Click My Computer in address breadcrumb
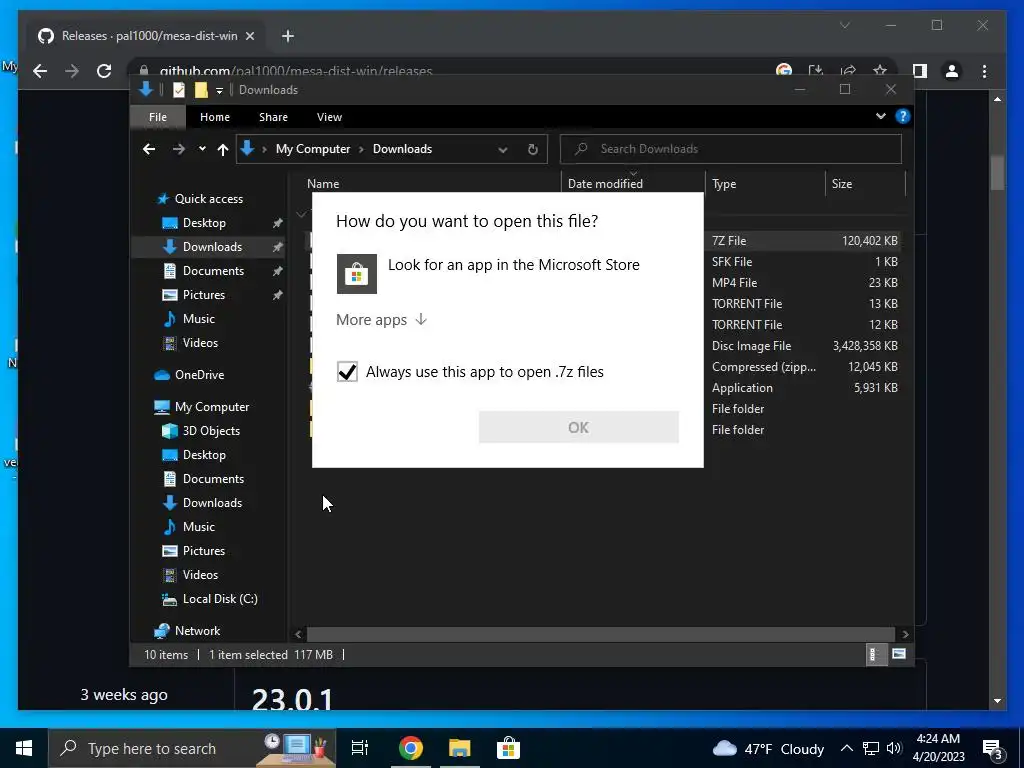1024x768 pixels. click(x=313, y=149)
